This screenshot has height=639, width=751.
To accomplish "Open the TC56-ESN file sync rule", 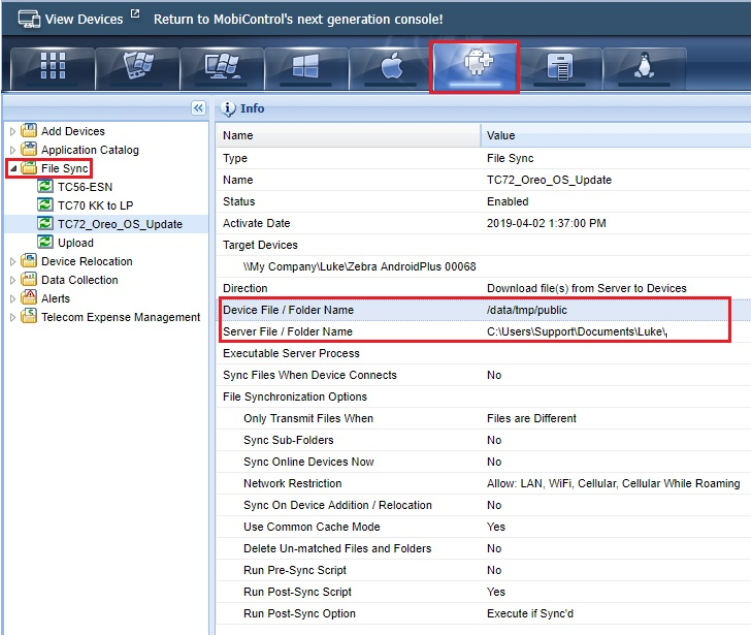I will [x=85, y=187].
